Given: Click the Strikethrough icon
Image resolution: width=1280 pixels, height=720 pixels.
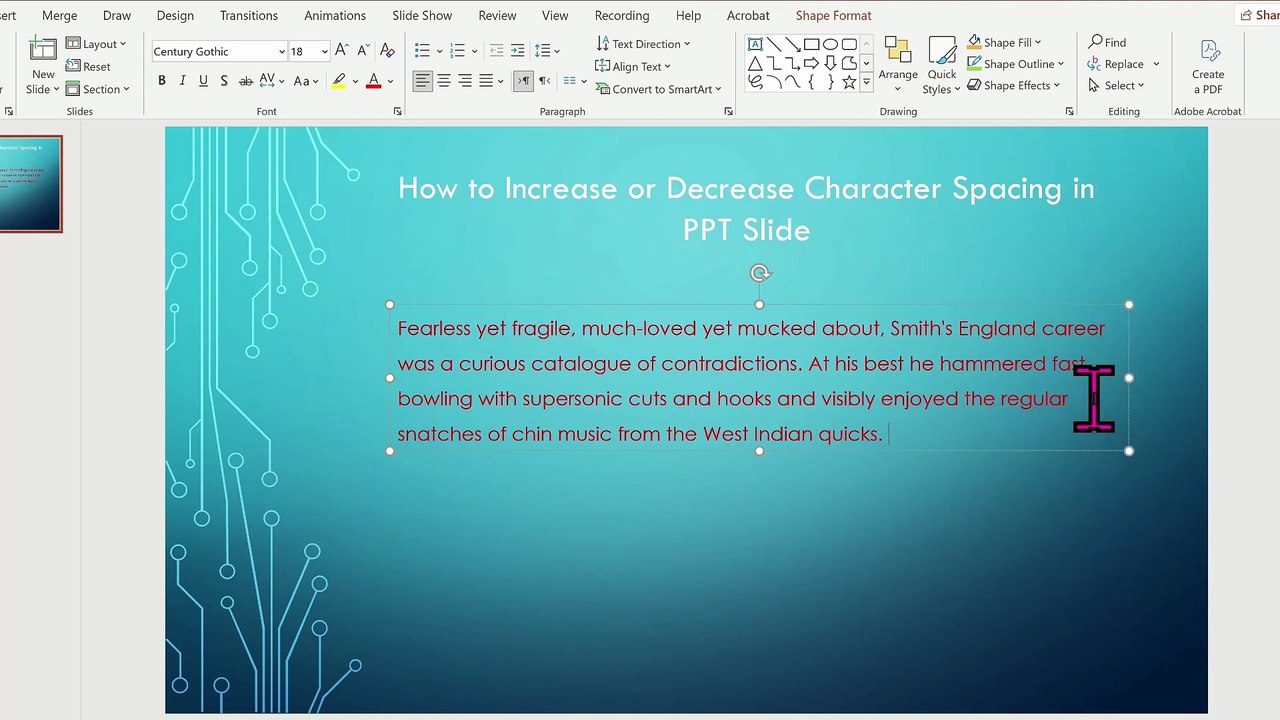Looking at the screenshot, I should [246, 81].
